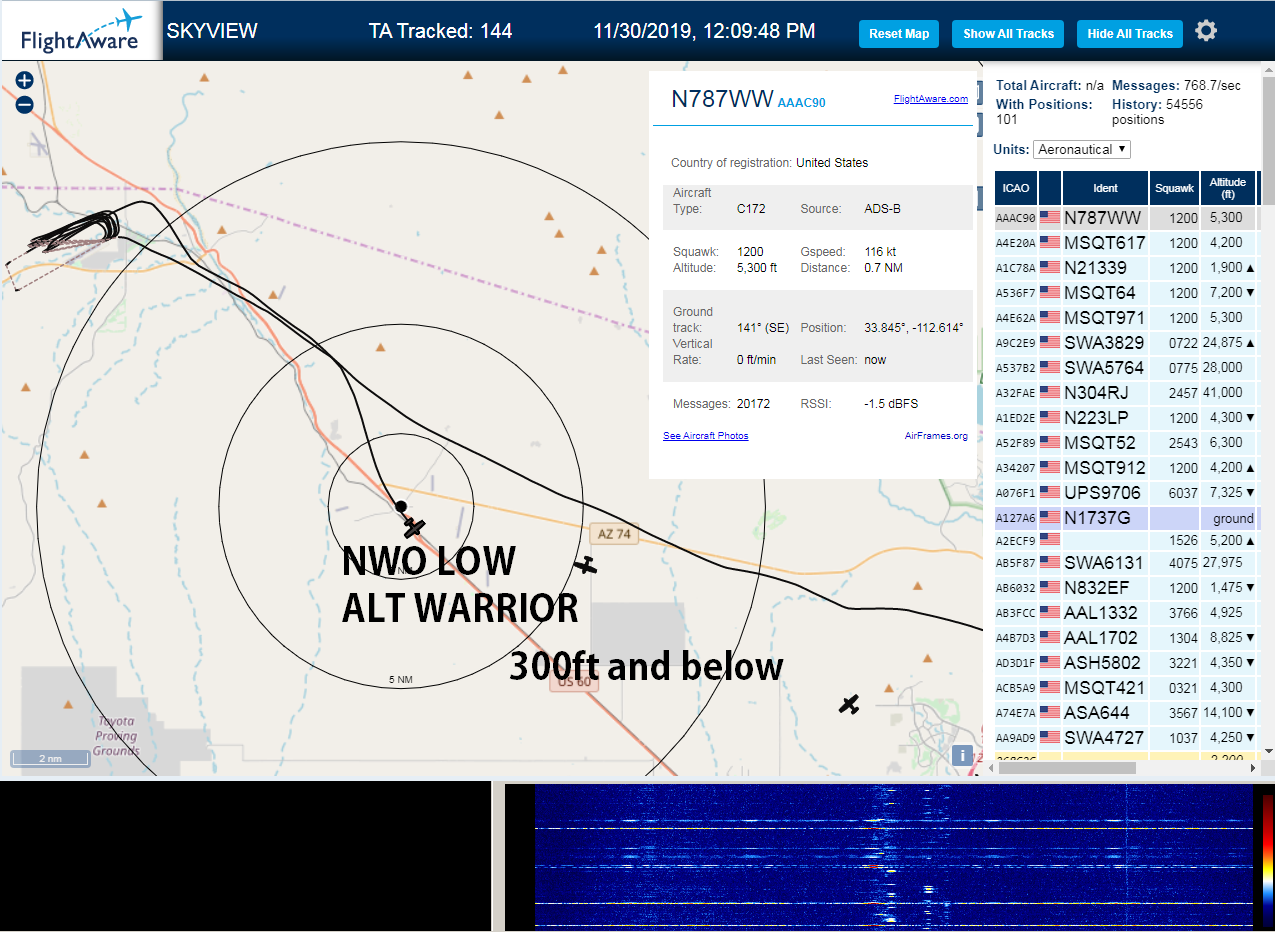Click the AZ 74 road label on map
This screenshot has height=933, width=1275.
pos(615,534)
